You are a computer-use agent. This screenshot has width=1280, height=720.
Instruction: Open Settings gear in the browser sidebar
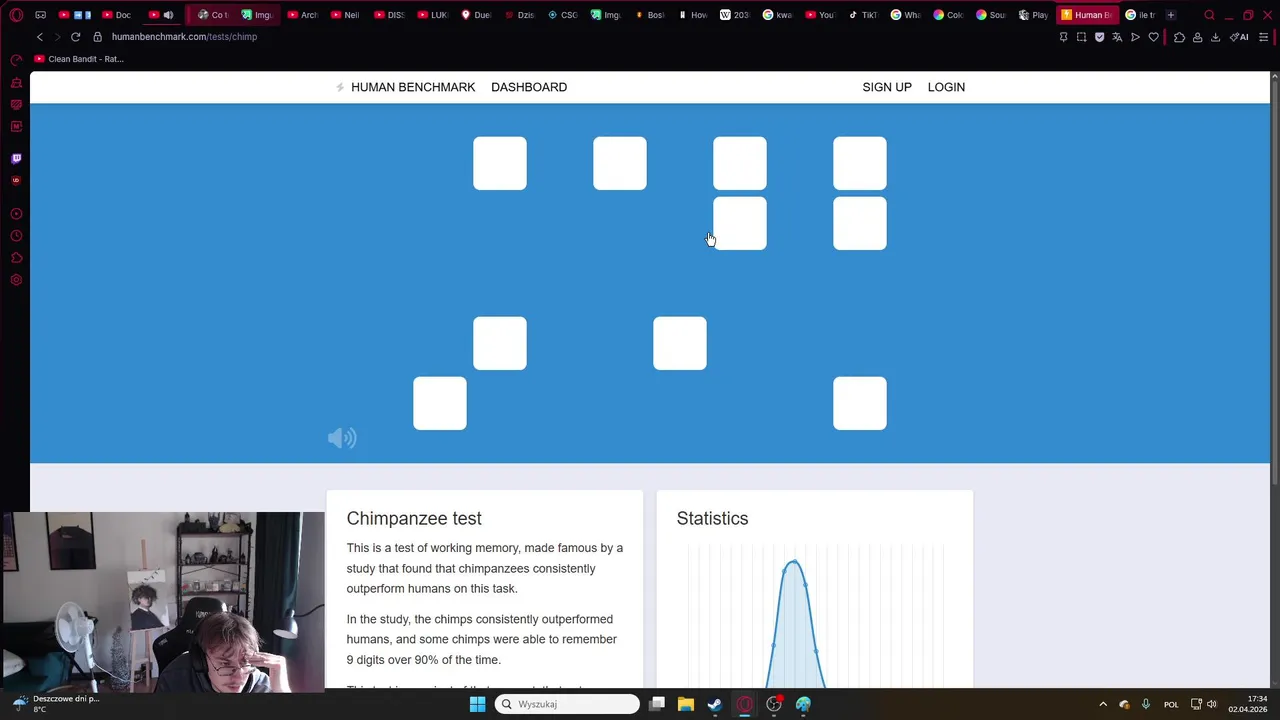16,280
